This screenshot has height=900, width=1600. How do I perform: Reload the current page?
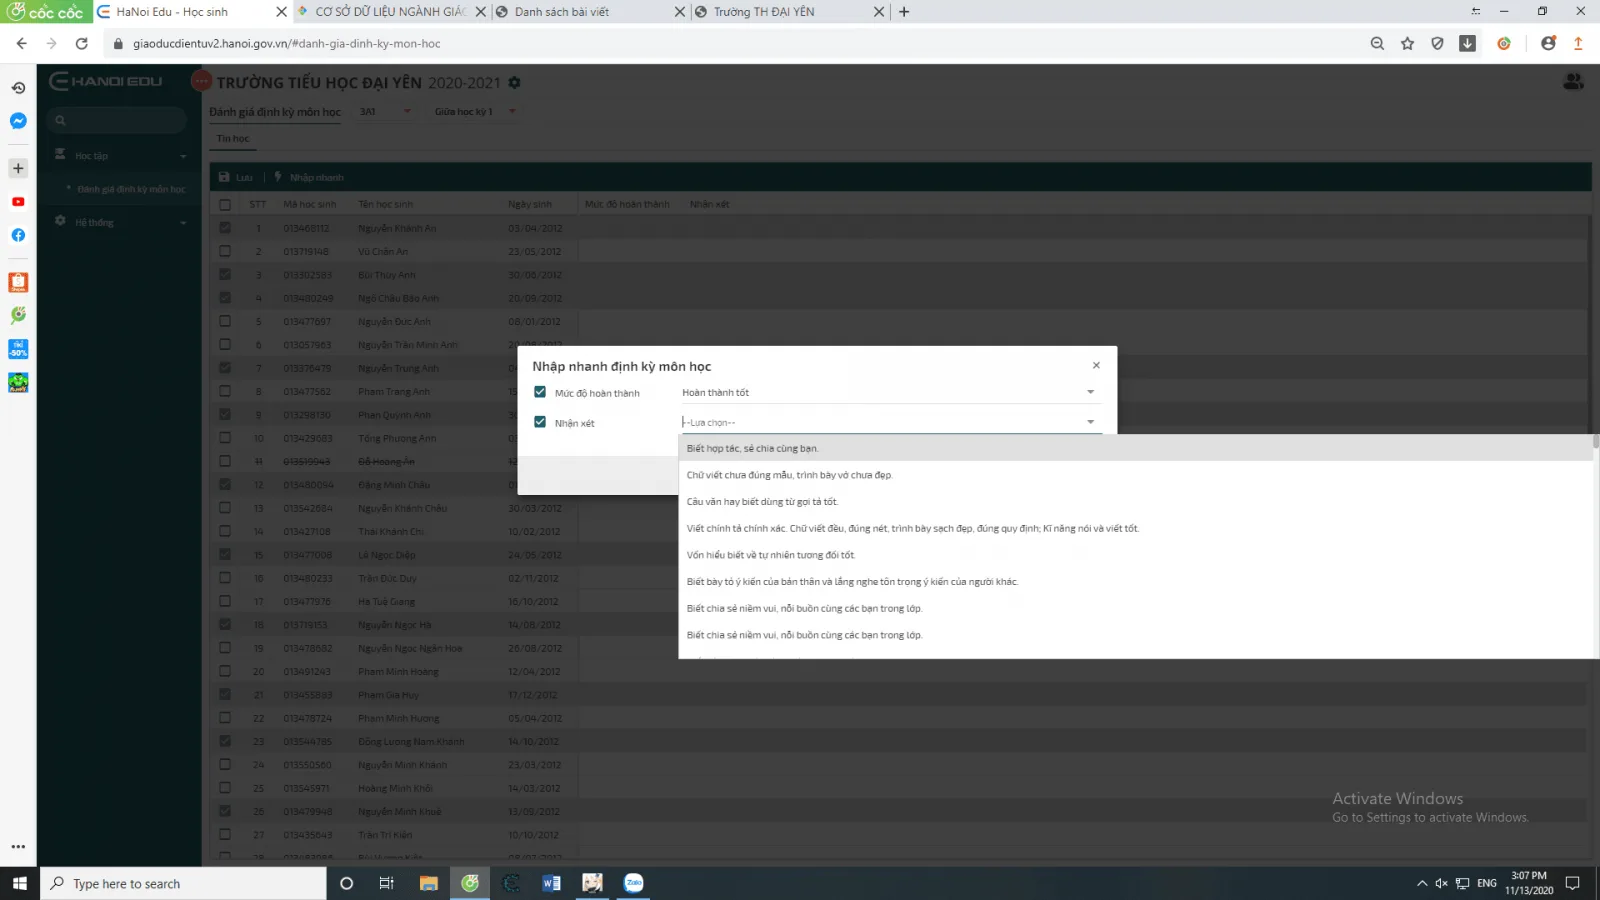(x=82, y=43)
